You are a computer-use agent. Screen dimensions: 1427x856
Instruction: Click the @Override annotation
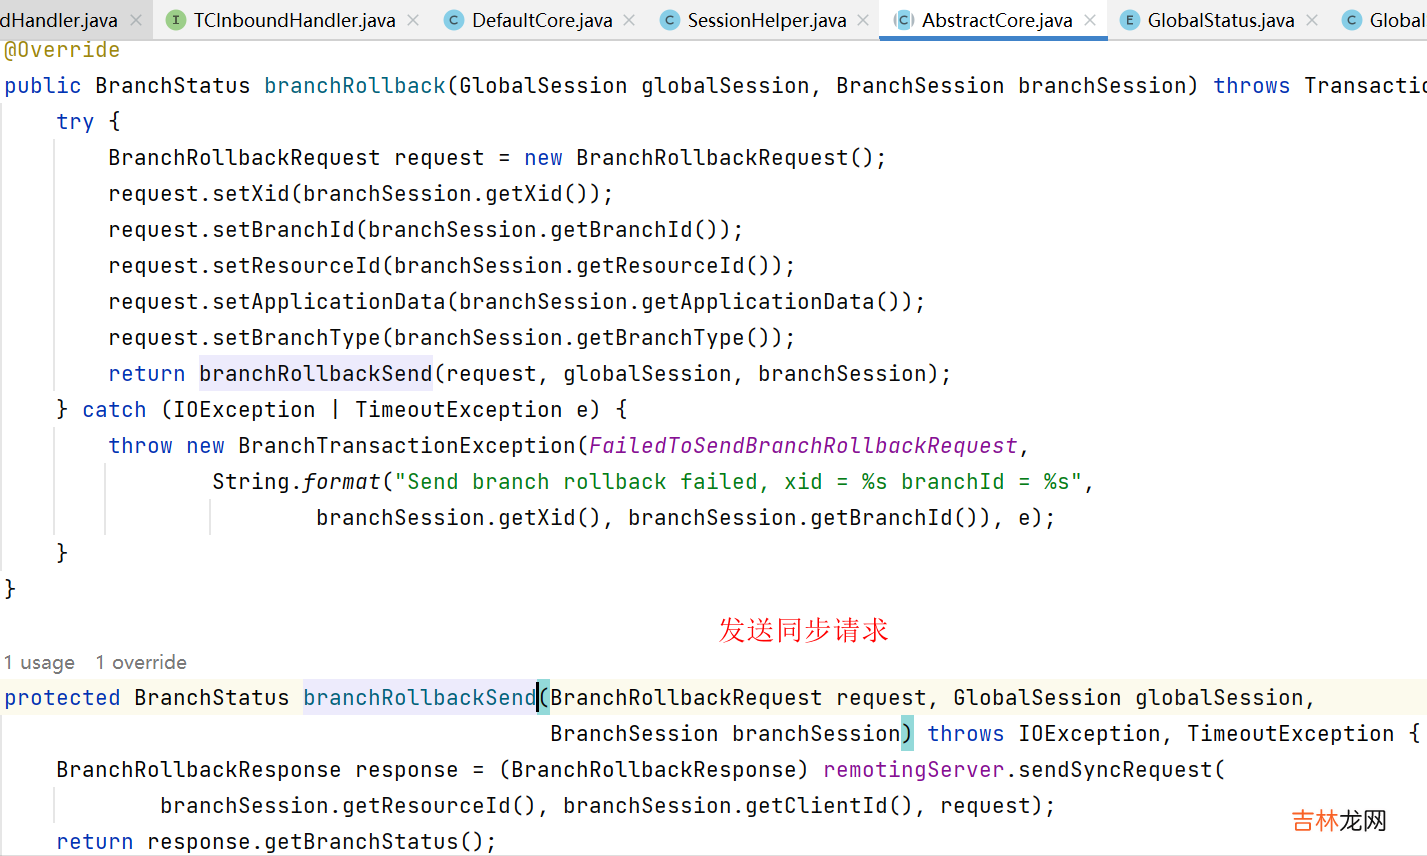point(62,50)
